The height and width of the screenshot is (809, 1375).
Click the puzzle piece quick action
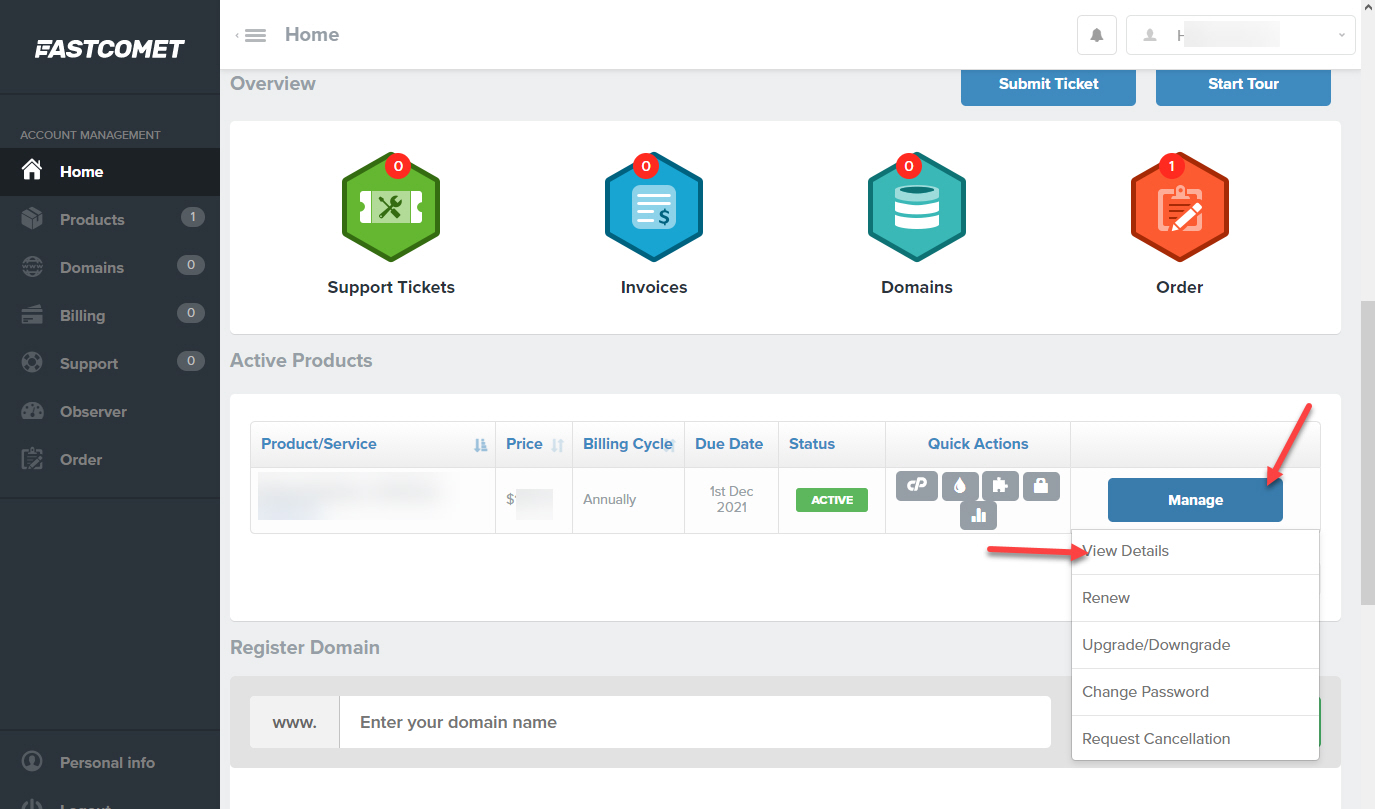coord(1000,486)
